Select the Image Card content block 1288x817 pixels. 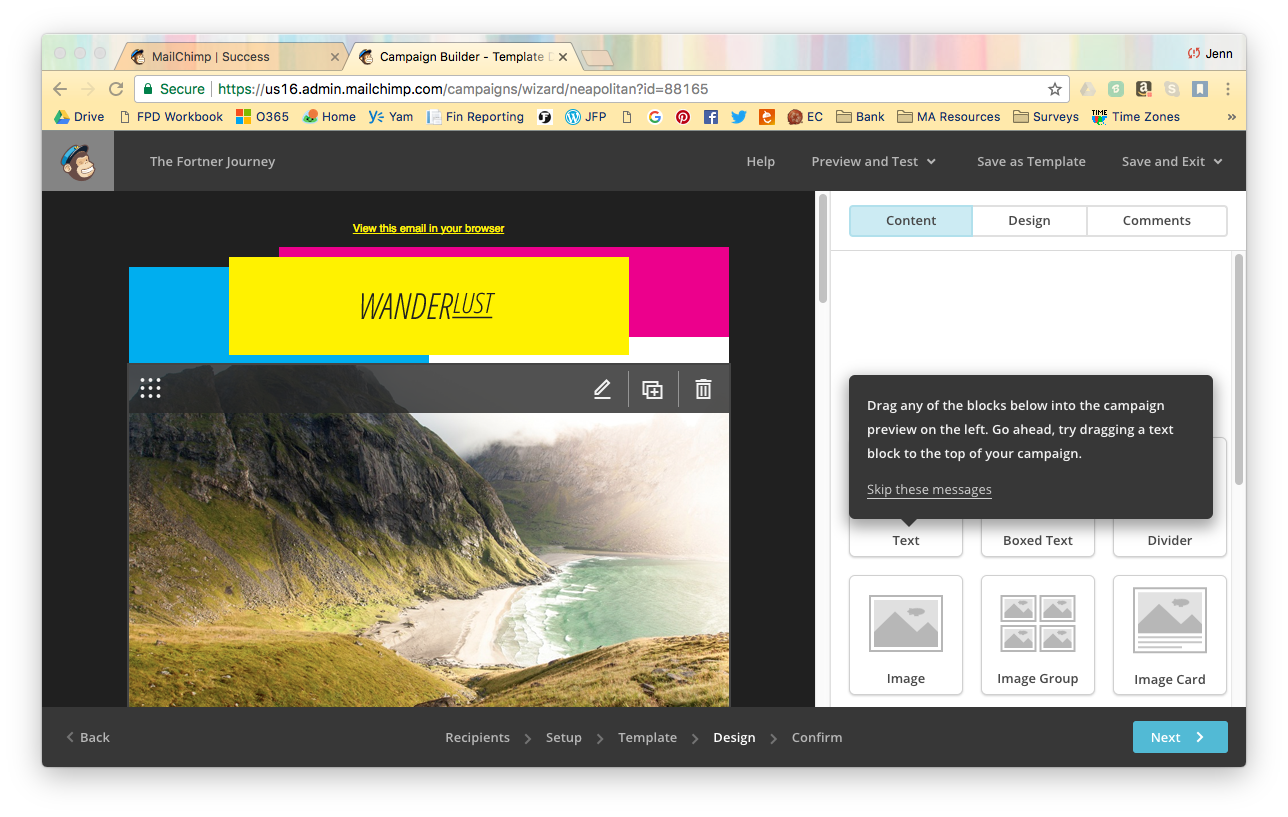1169,635
